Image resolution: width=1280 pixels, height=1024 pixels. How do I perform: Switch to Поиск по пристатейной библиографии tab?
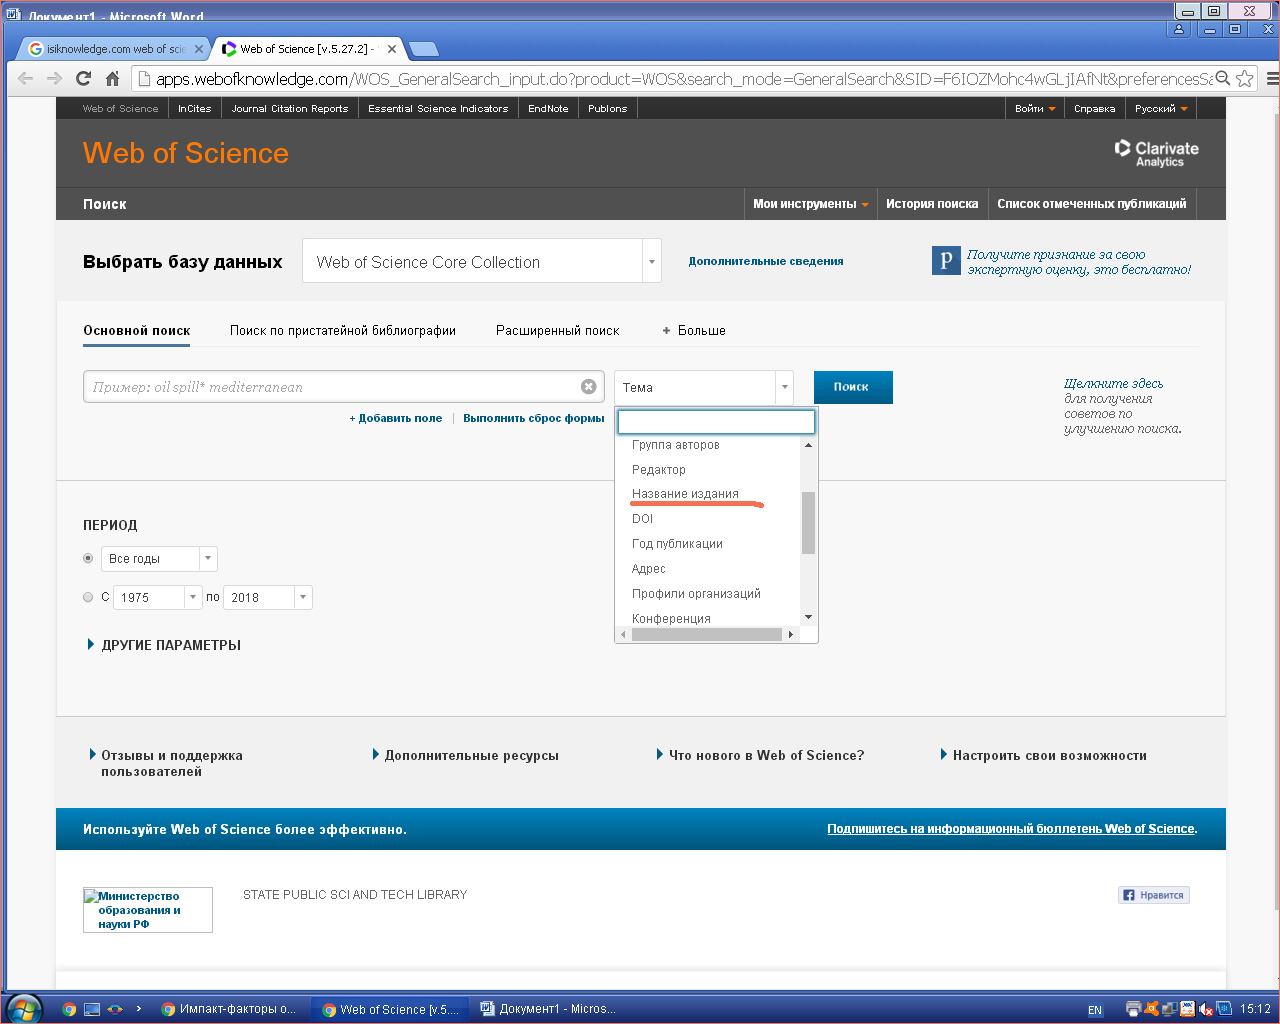point(343,330)
